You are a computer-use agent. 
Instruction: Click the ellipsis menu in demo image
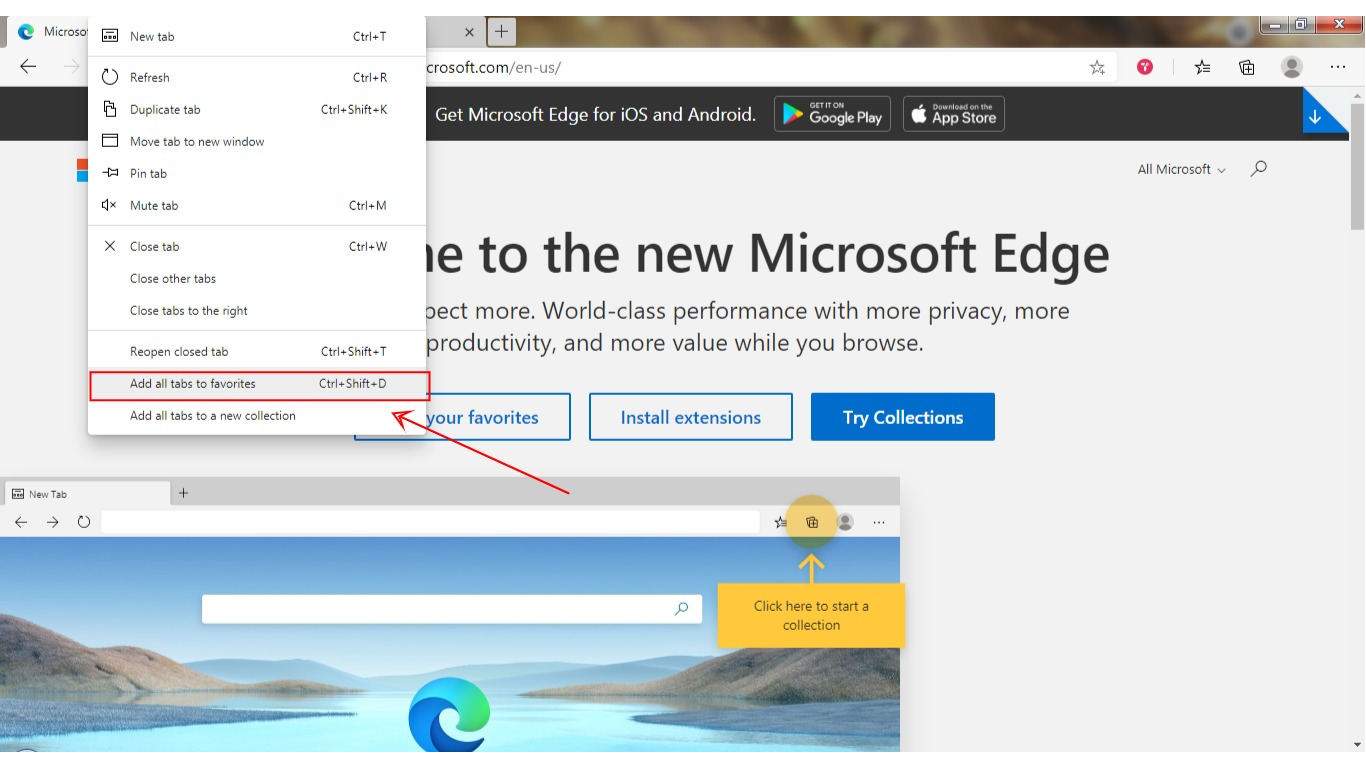pyautogui.click(x=879, y=522)
